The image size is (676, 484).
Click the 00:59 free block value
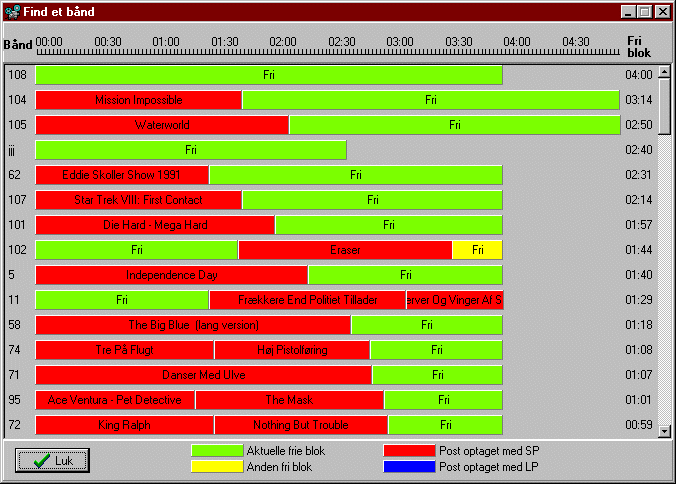coord(639,425)
